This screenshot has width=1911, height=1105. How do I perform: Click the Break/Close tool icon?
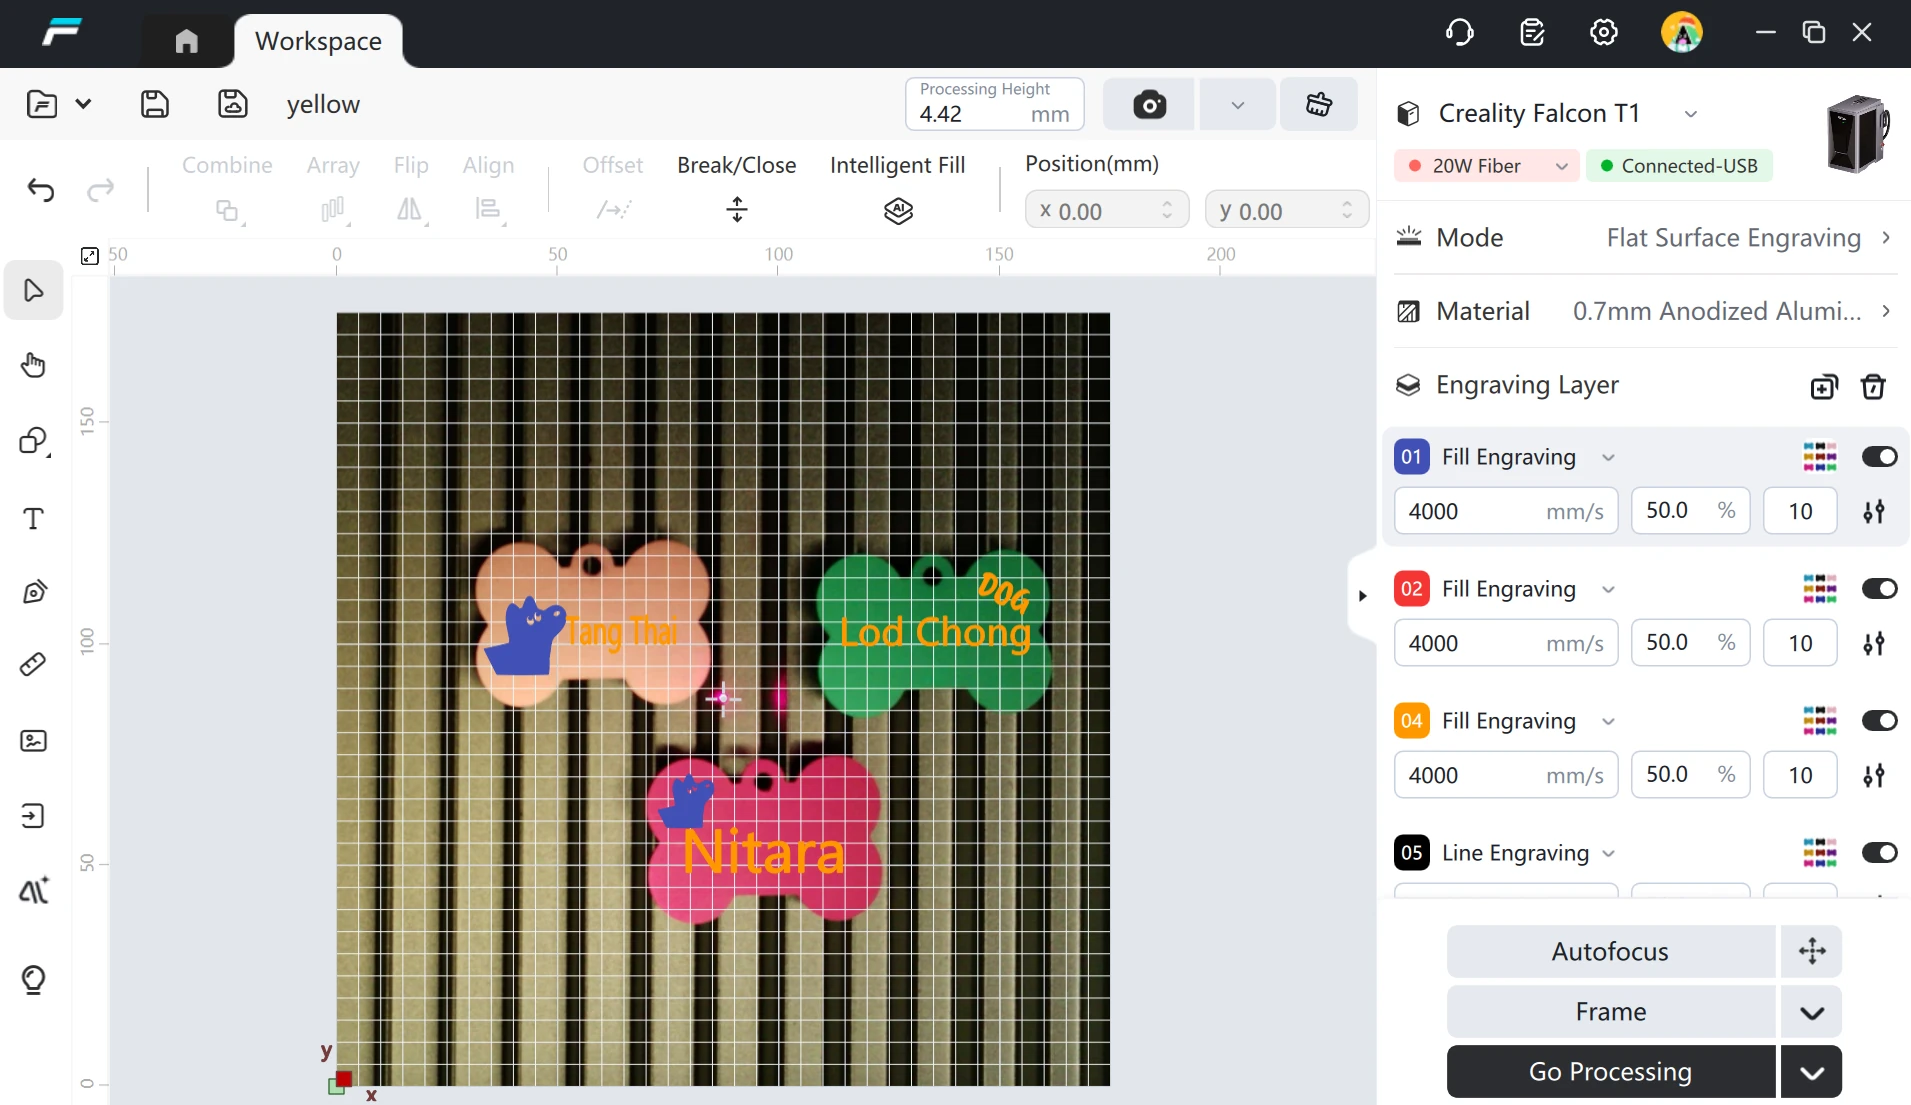[737, 210]
